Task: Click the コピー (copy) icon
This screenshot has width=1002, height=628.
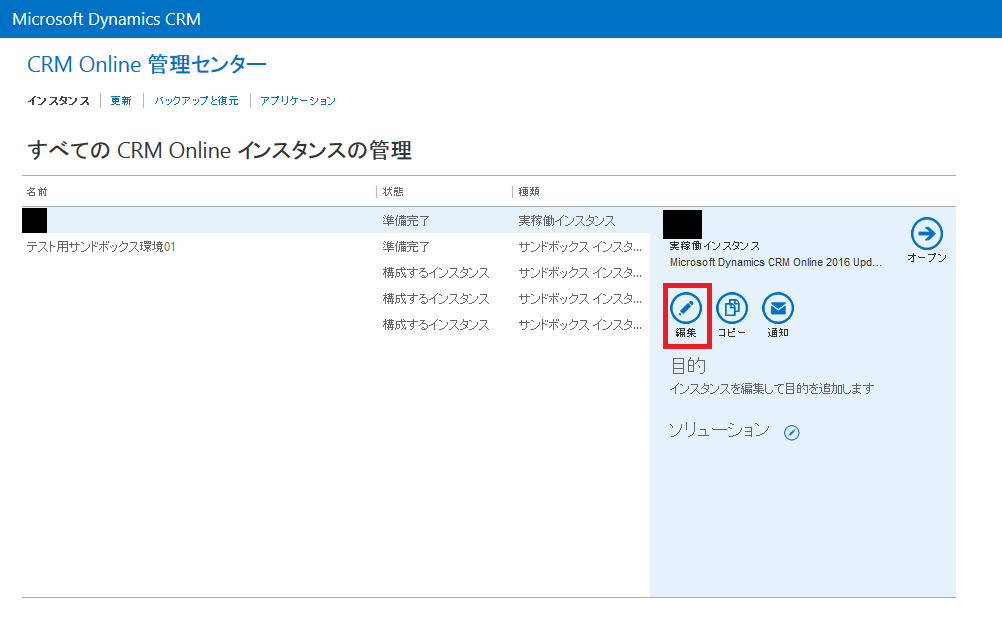Action: click(732, 309)
